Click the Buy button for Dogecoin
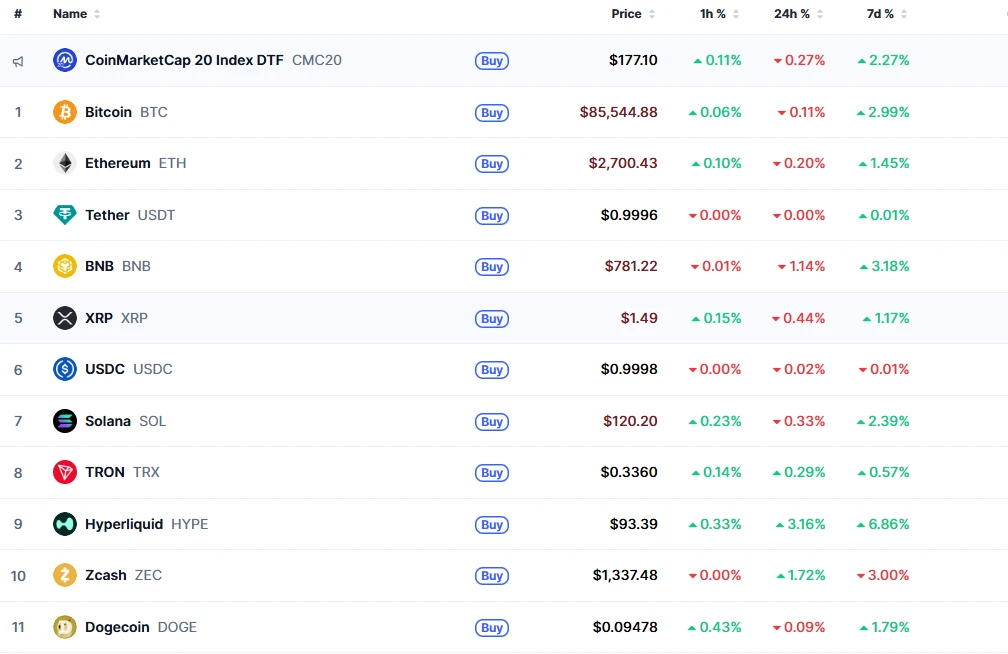The width and height of the screenshot is (1008, 654). pos(492,628)
